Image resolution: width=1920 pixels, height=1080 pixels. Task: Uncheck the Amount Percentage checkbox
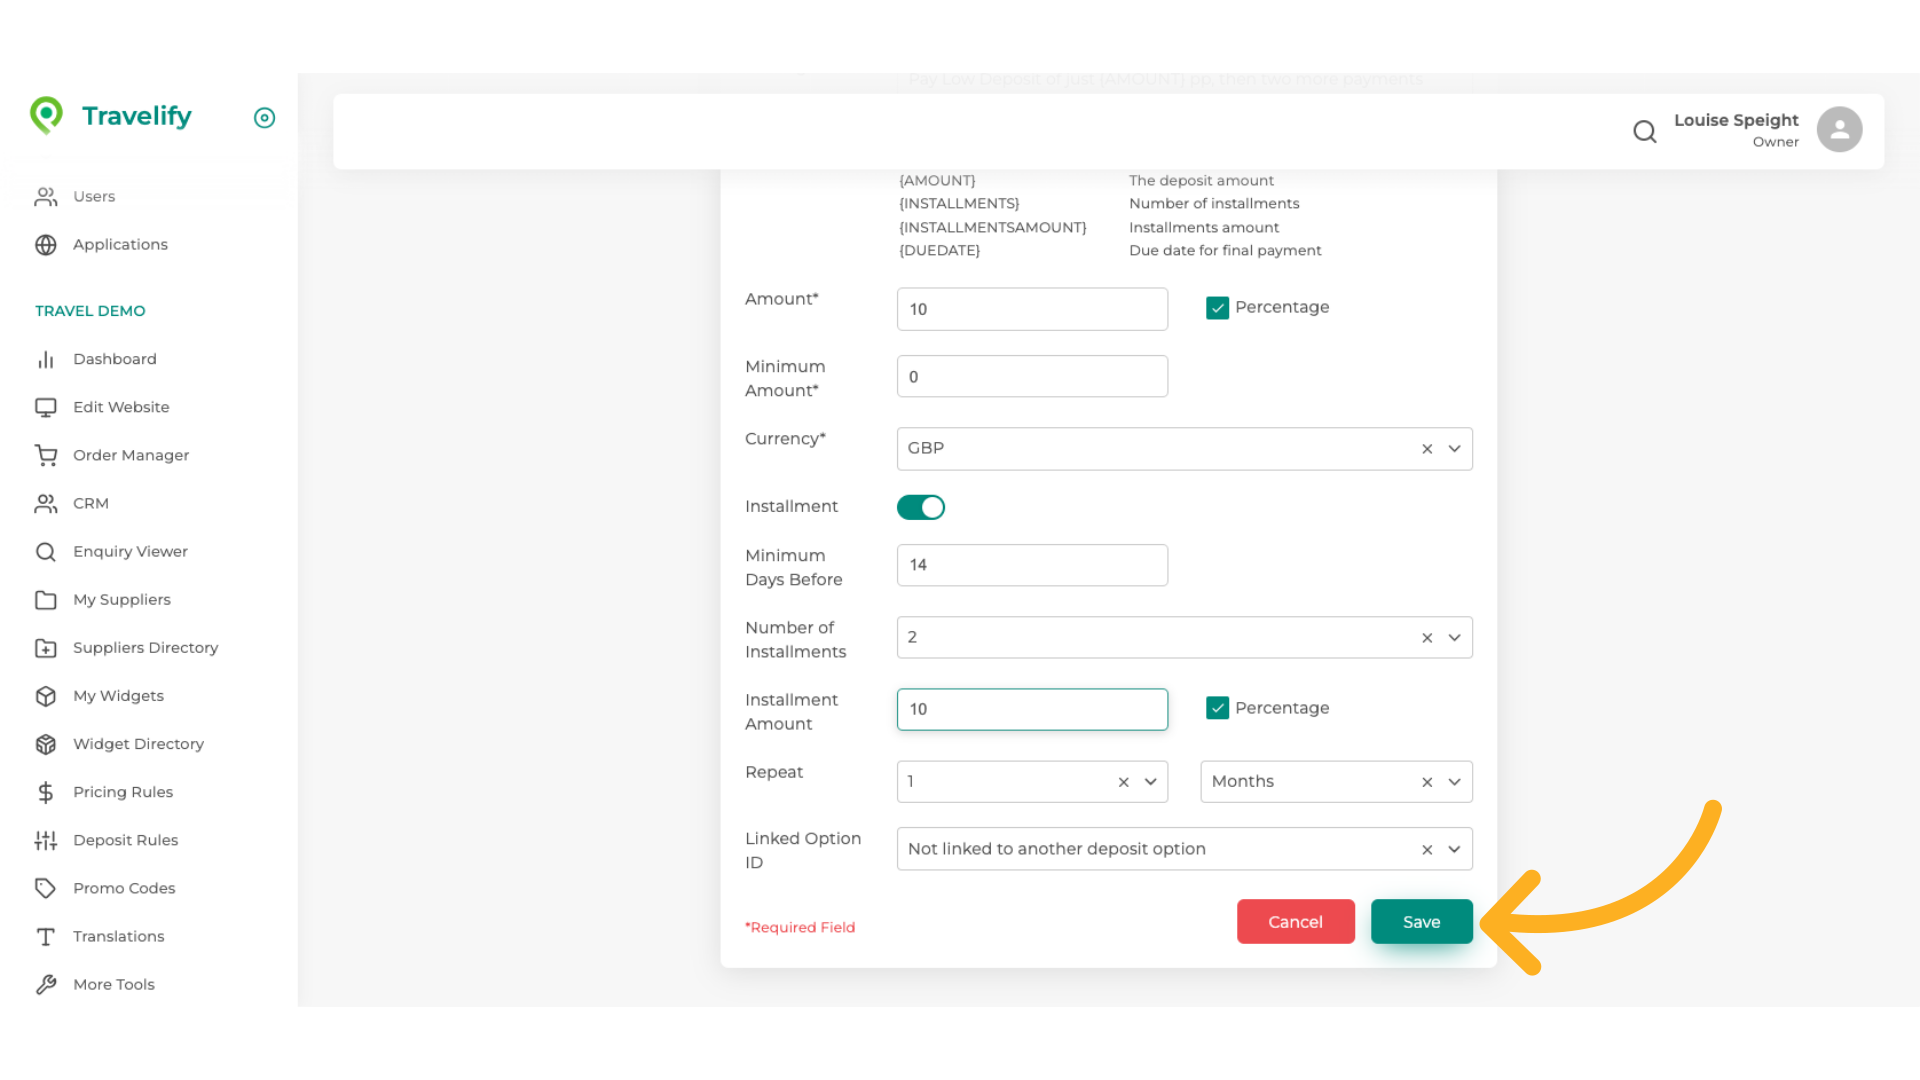(x=1217, y=308)
